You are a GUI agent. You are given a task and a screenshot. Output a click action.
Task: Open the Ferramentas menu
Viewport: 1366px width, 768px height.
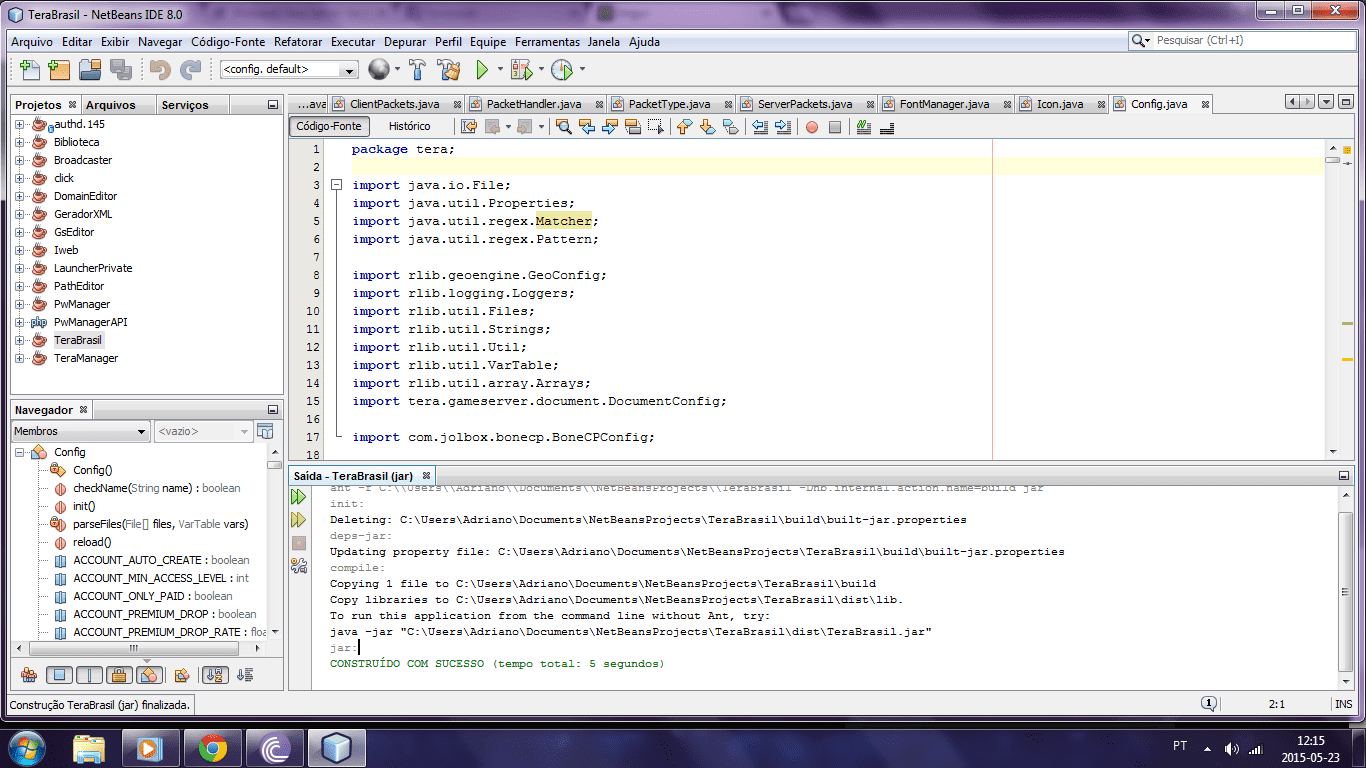coord(547,42)
